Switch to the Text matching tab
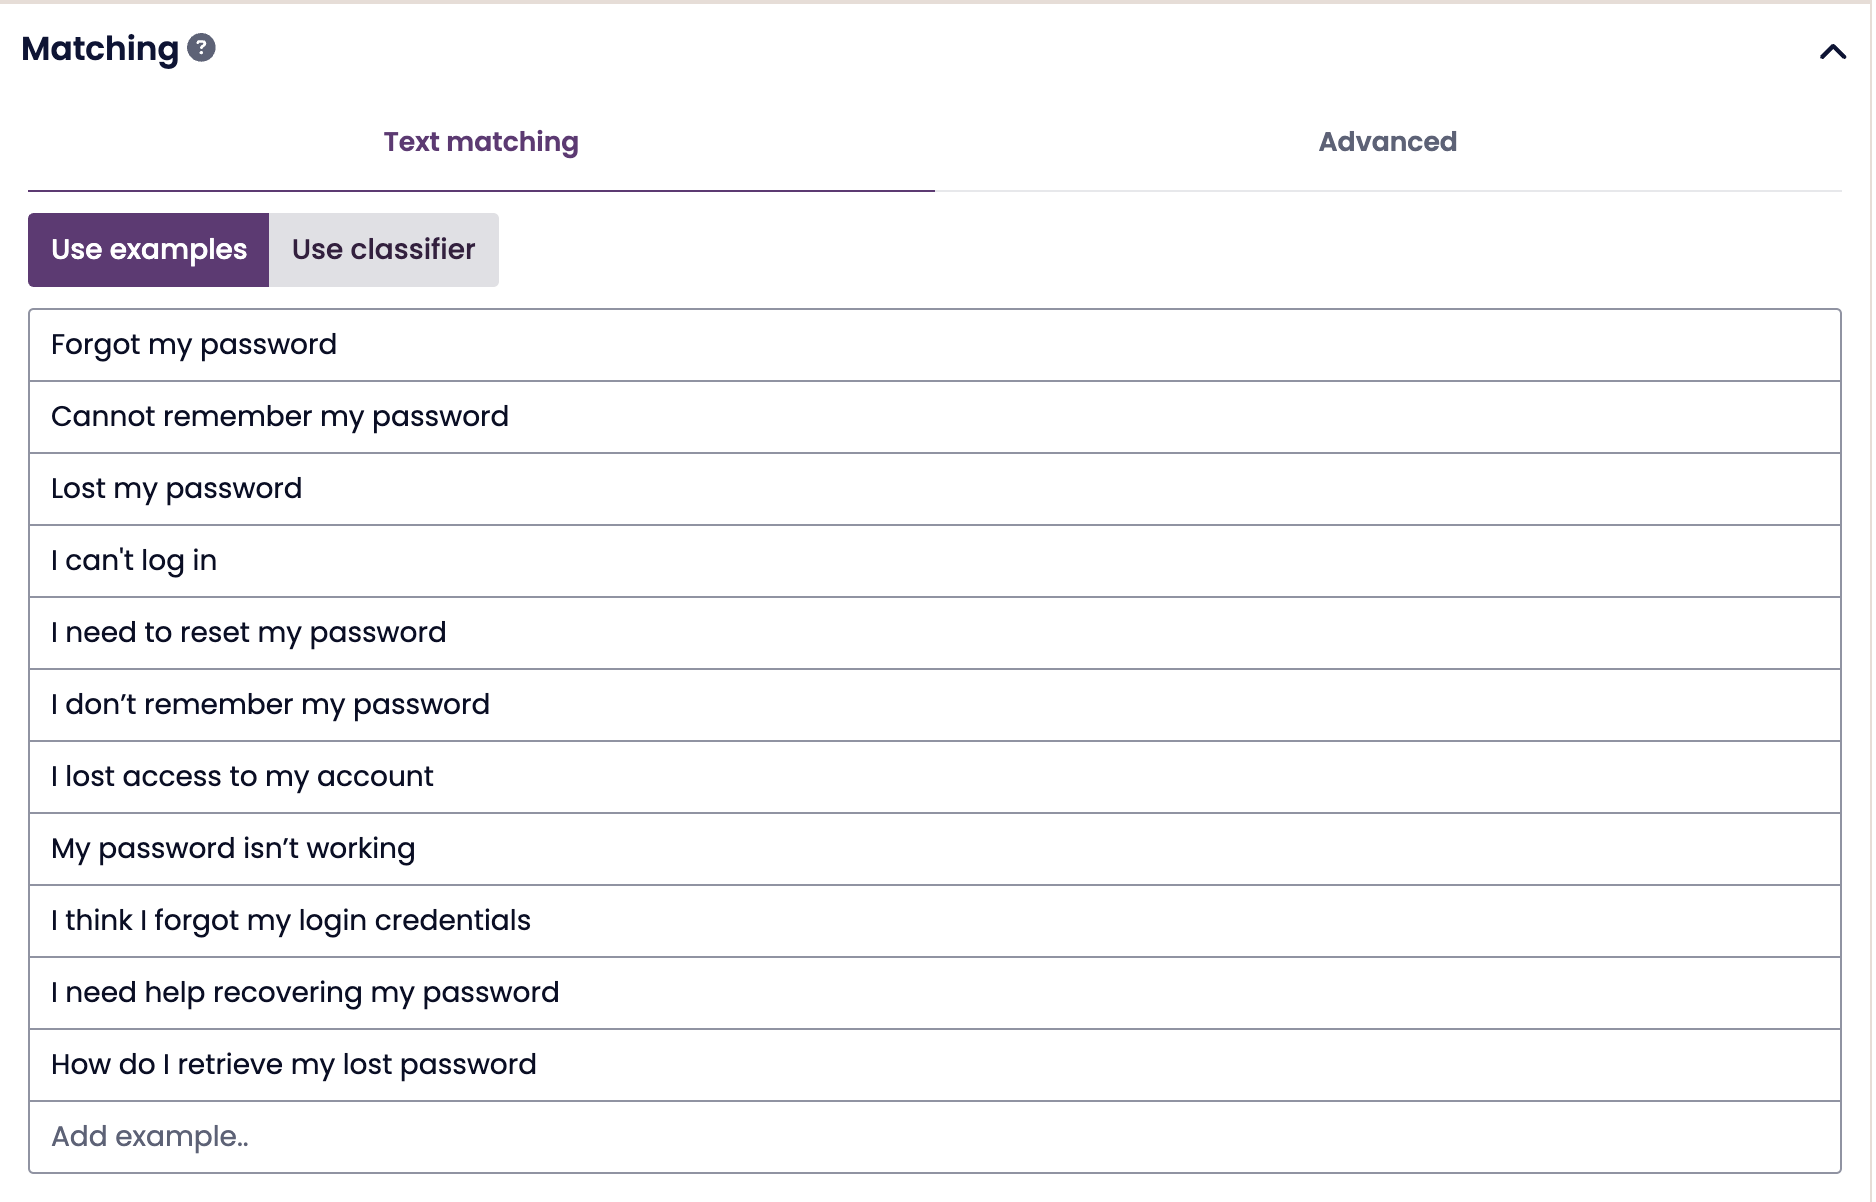Screen dimensions: 1876x1202 click(481, 142)
